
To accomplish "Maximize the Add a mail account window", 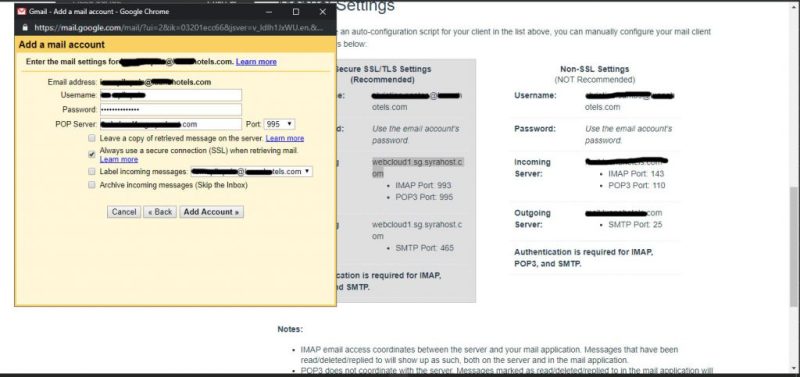I will tap(296, 12).
